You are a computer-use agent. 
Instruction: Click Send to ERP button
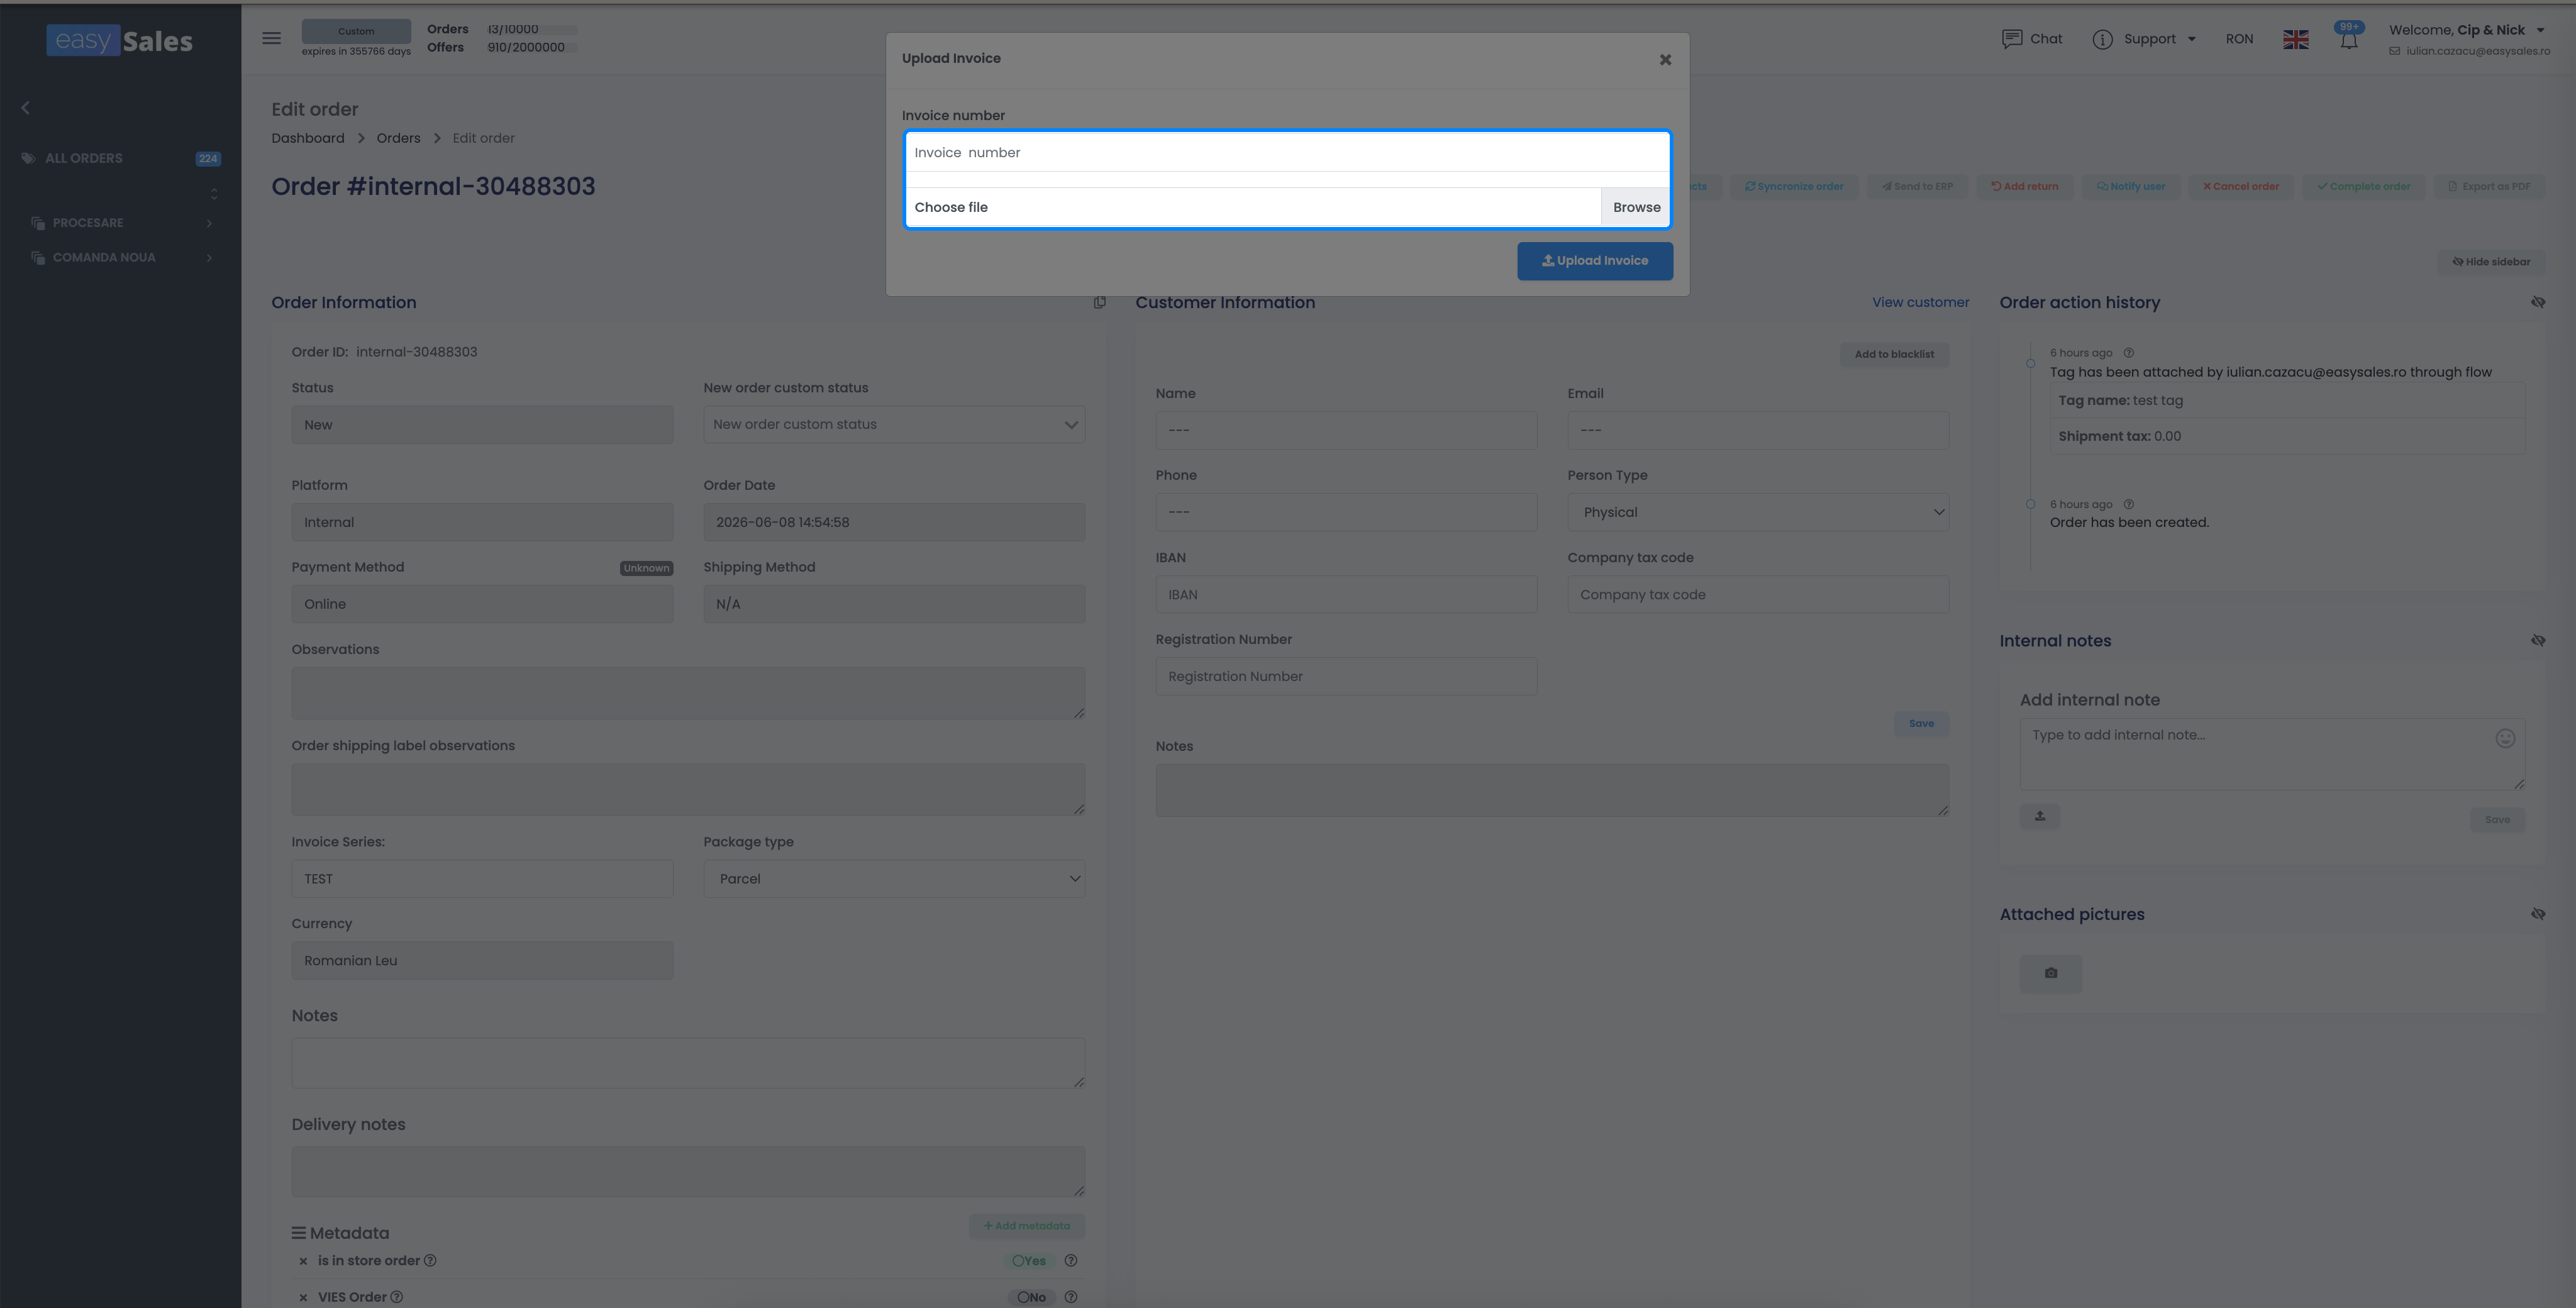(1917, 187)
